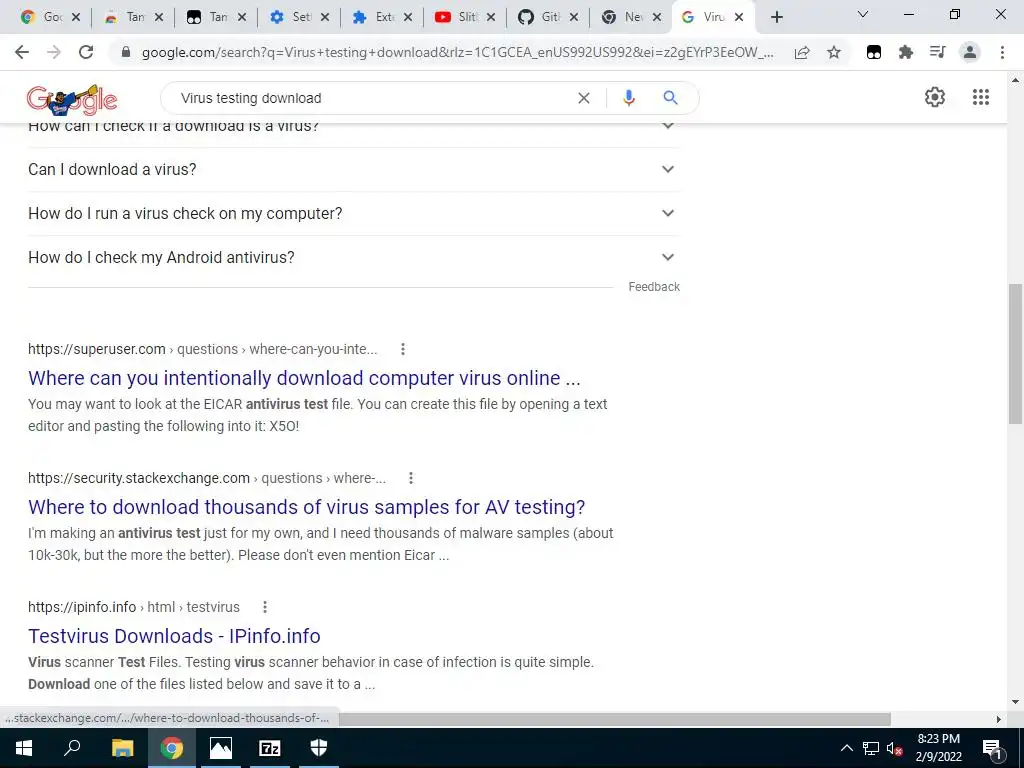Viewport: 1024px width, 768px height.
Task: Open the tab search chevron
Action: 863,14
